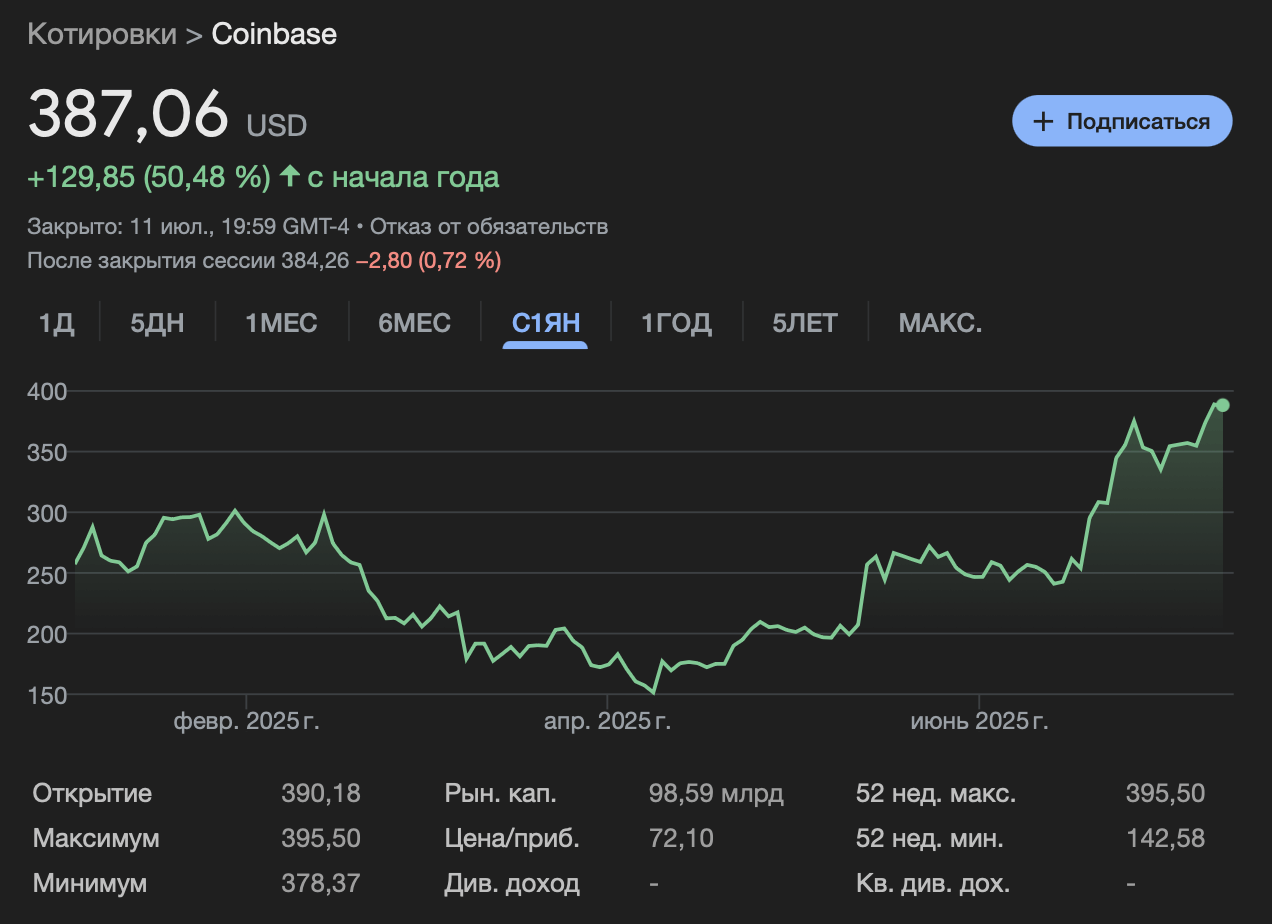Viewport: 1272px width, 924px height.
Task: Click the daily low value 378,37
Action: pyautogui.click(x=321, y=884)
